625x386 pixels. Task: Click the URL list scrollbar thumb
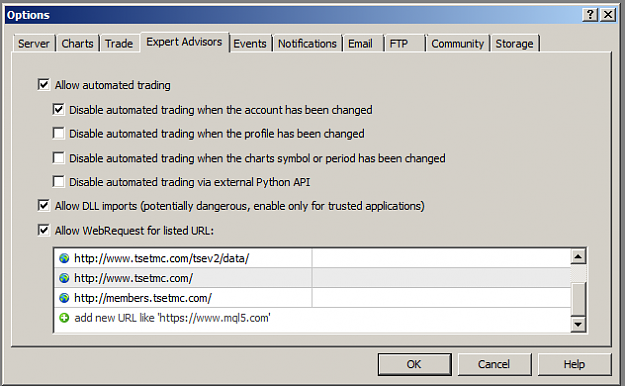point(578,298)
